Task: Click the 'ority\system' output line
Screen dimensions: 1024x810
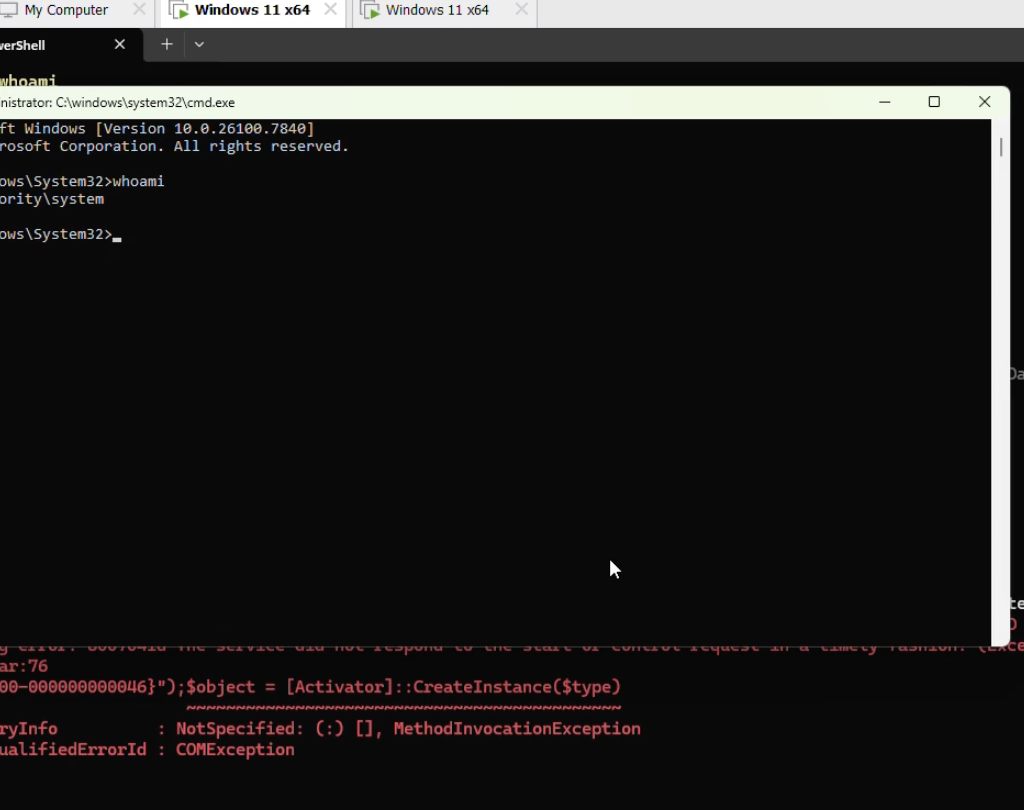Action: [x=52, y=199]
